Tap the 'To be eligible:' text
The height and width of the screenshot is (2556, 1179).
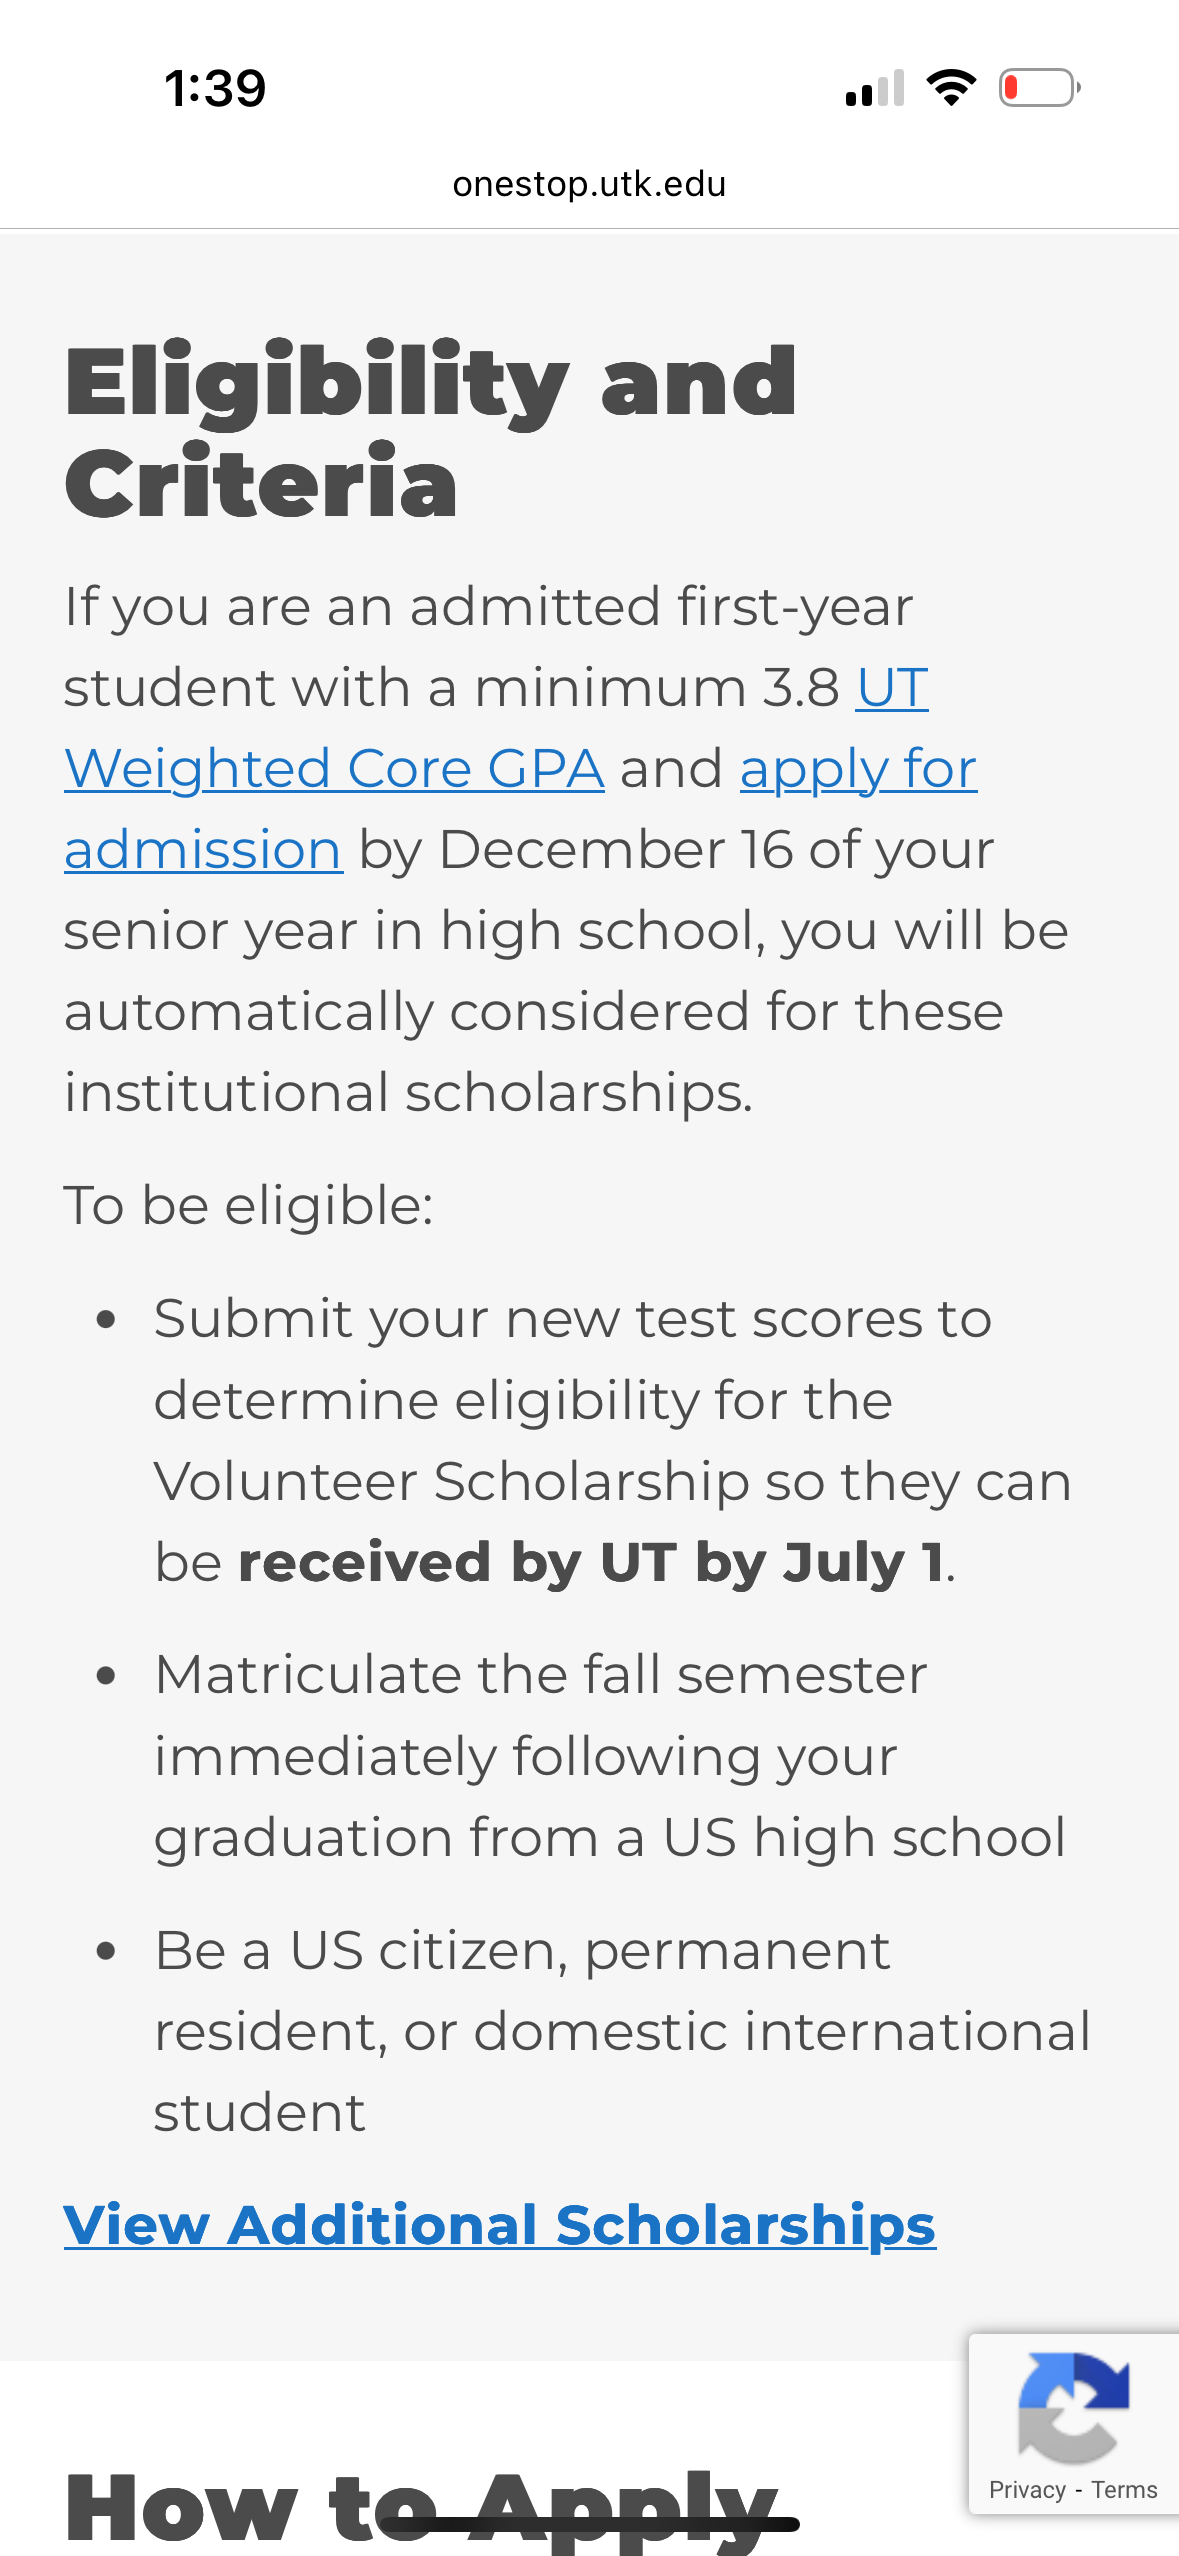(248, 1205)
